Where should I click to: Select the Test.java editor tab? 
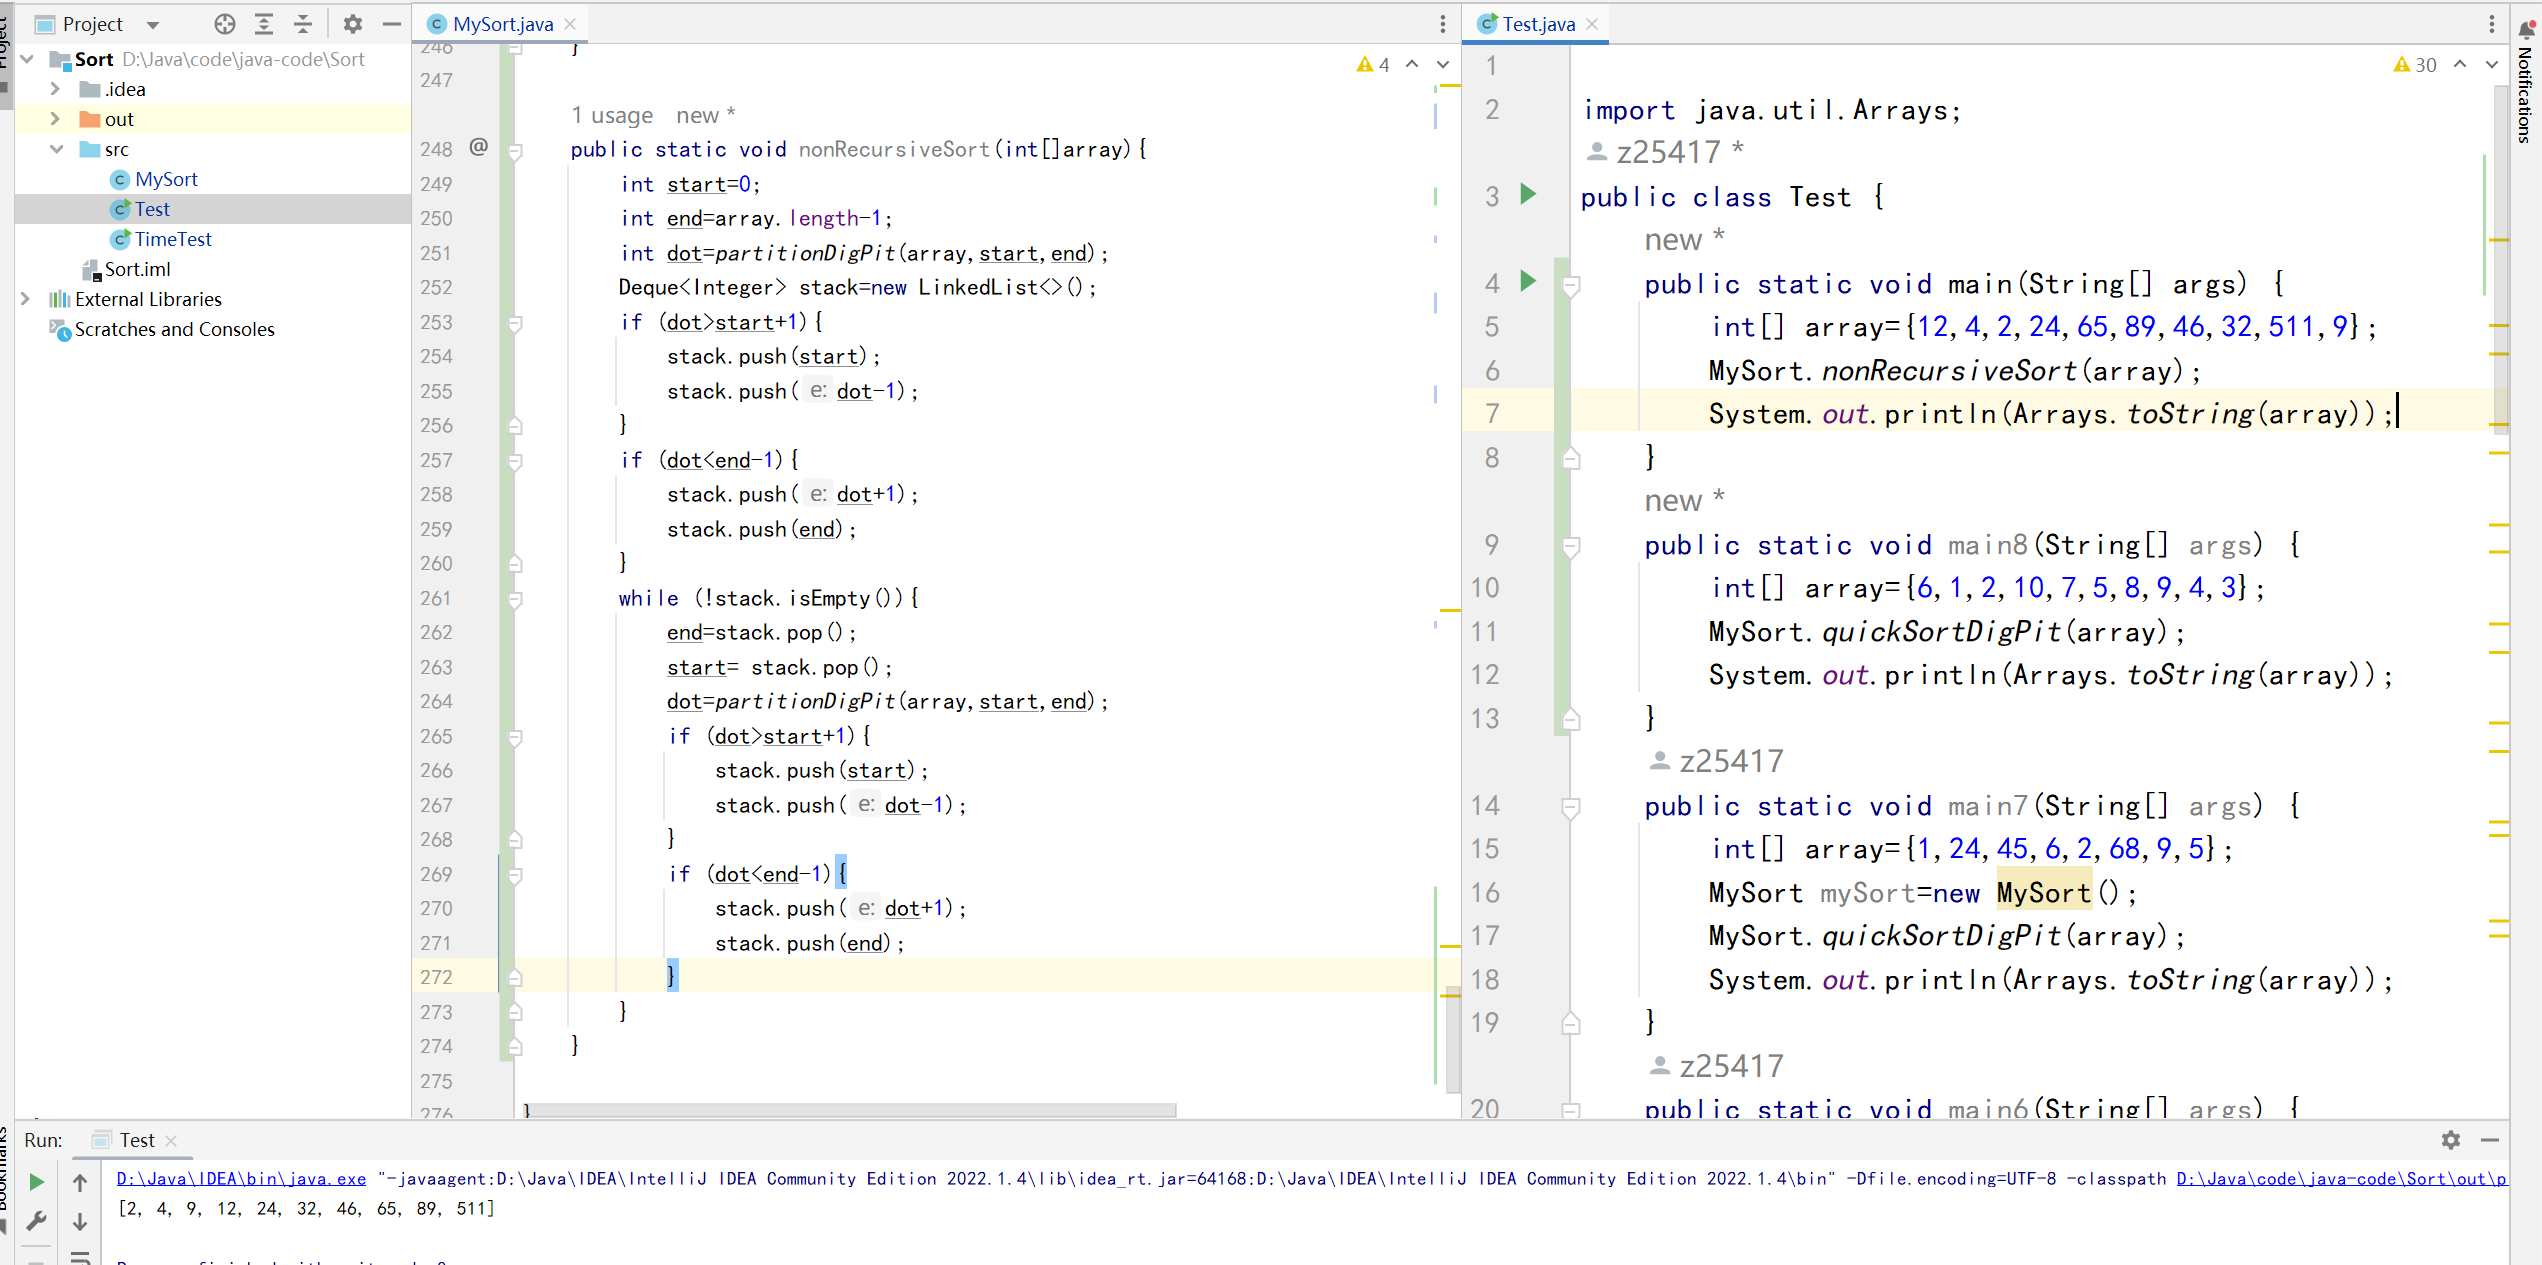tap(1537, 24)
